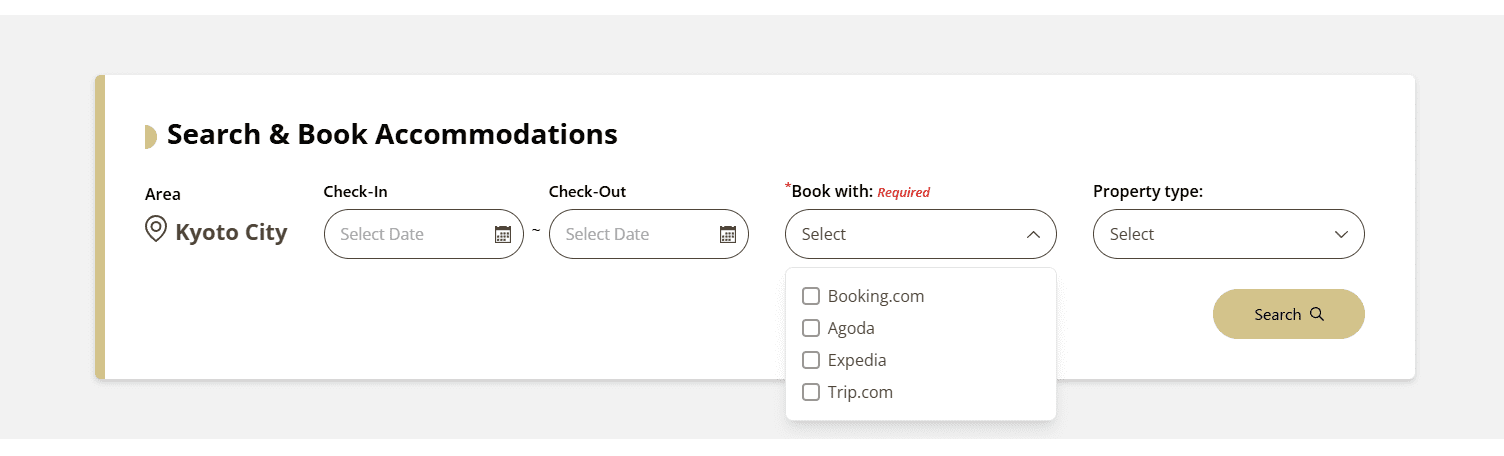Click the Book with Select dropdown field
The width and height of the screenshot is (1504, 456).
click(900, 234)
